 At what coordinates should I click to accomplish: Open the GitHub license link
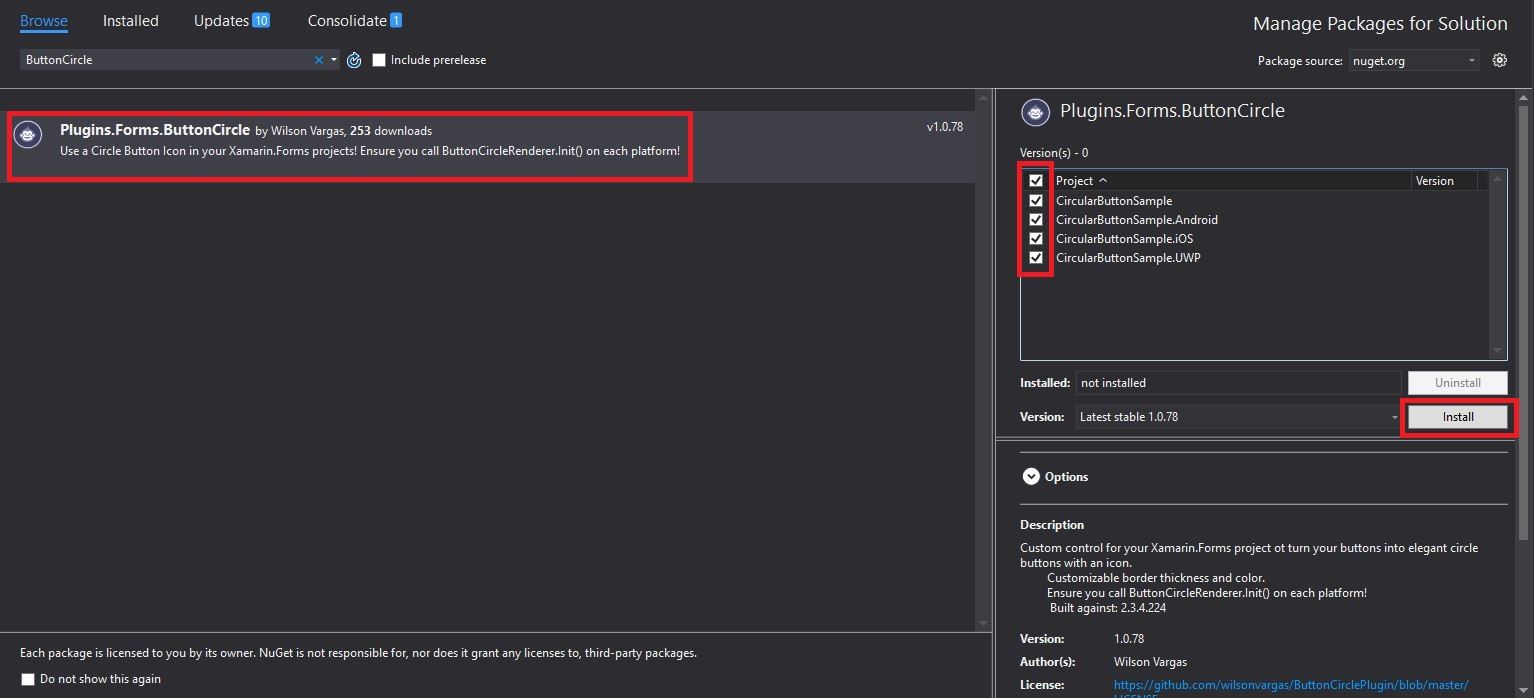pos(1291,685)
